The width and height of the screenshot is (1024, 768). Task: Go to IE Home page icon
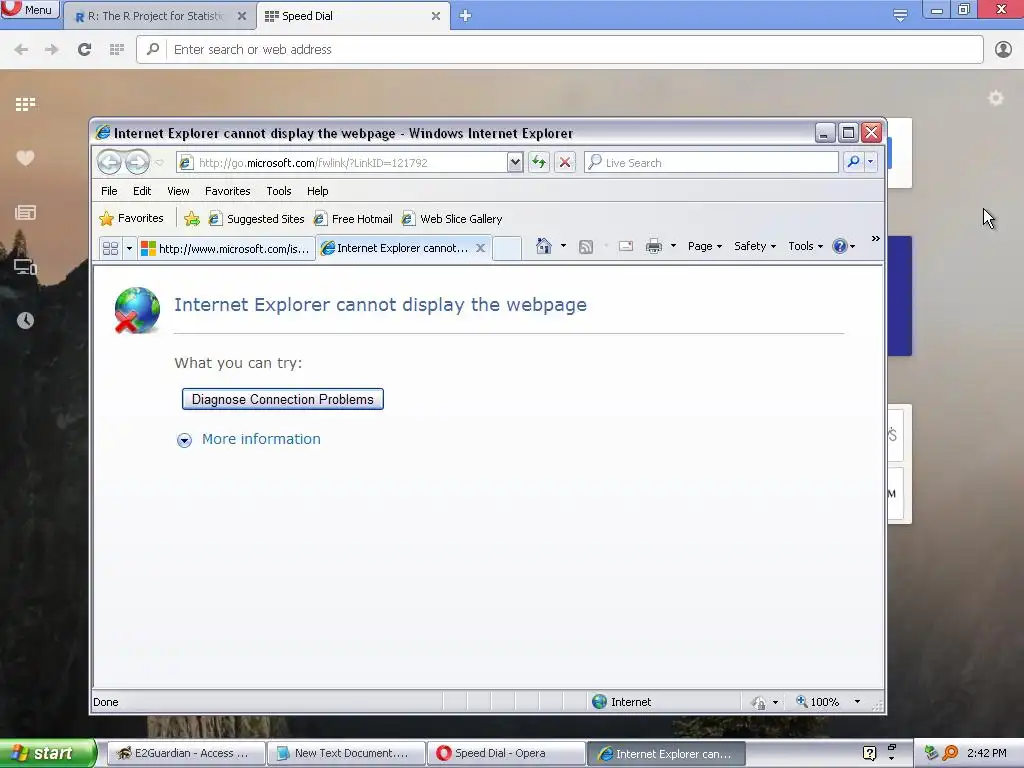click(543, 246)
